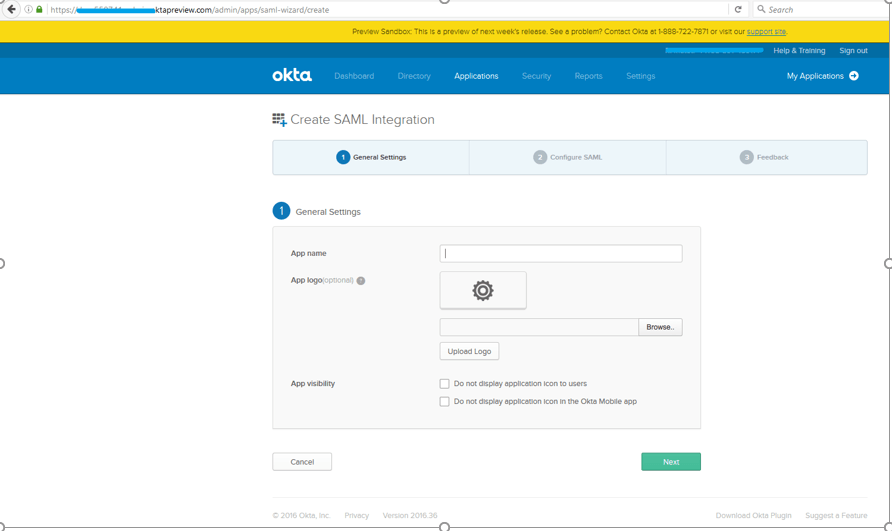The height and width of the screenshot is (531, 892).
Task: Click the Cancel button
Action: [302, 462]
